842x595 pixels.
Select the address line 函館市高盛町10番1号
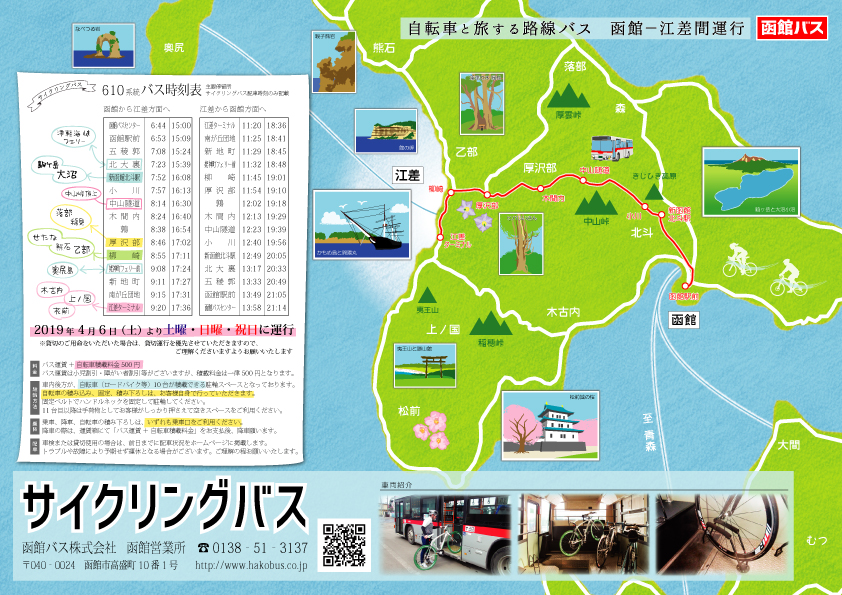(x=130, y=565)
